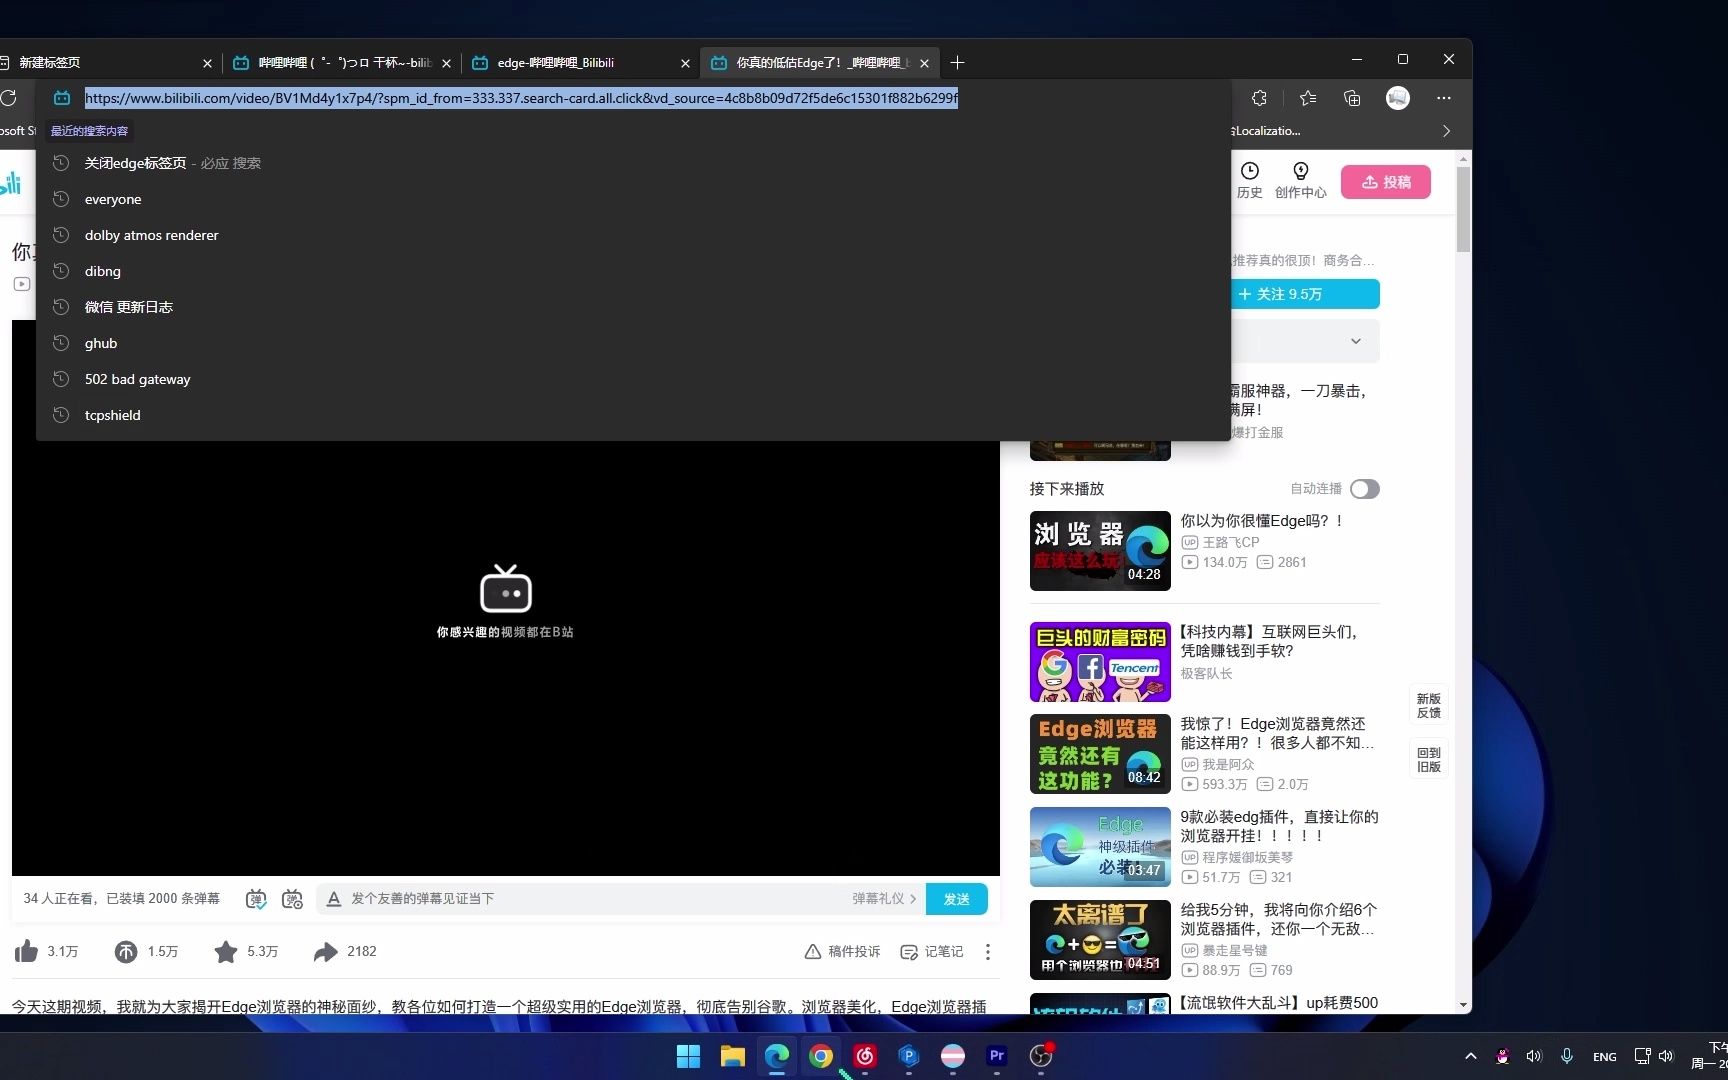Show hidden tray icons chevron
The image size is (1728, 1080).
(1470, 1056)
